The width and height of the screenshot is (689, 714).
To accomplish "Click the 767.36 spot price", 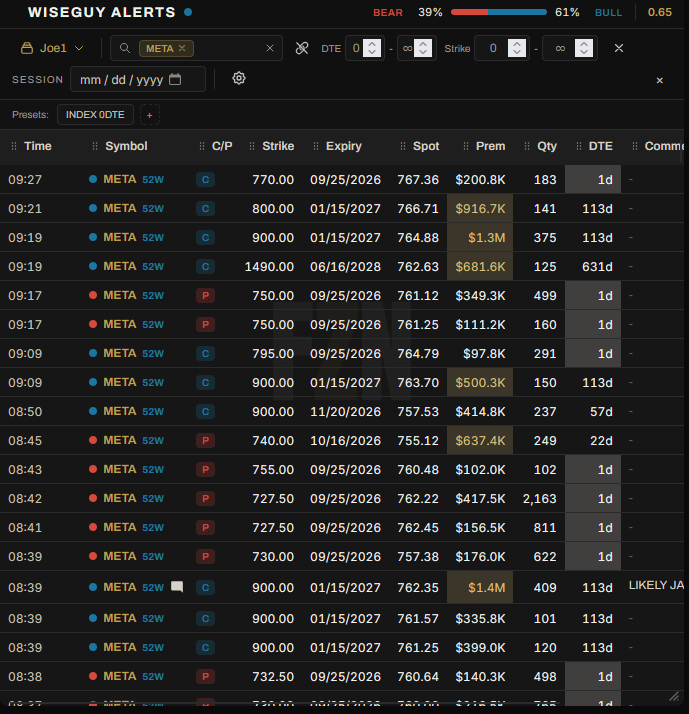I will tap(418, 179).
